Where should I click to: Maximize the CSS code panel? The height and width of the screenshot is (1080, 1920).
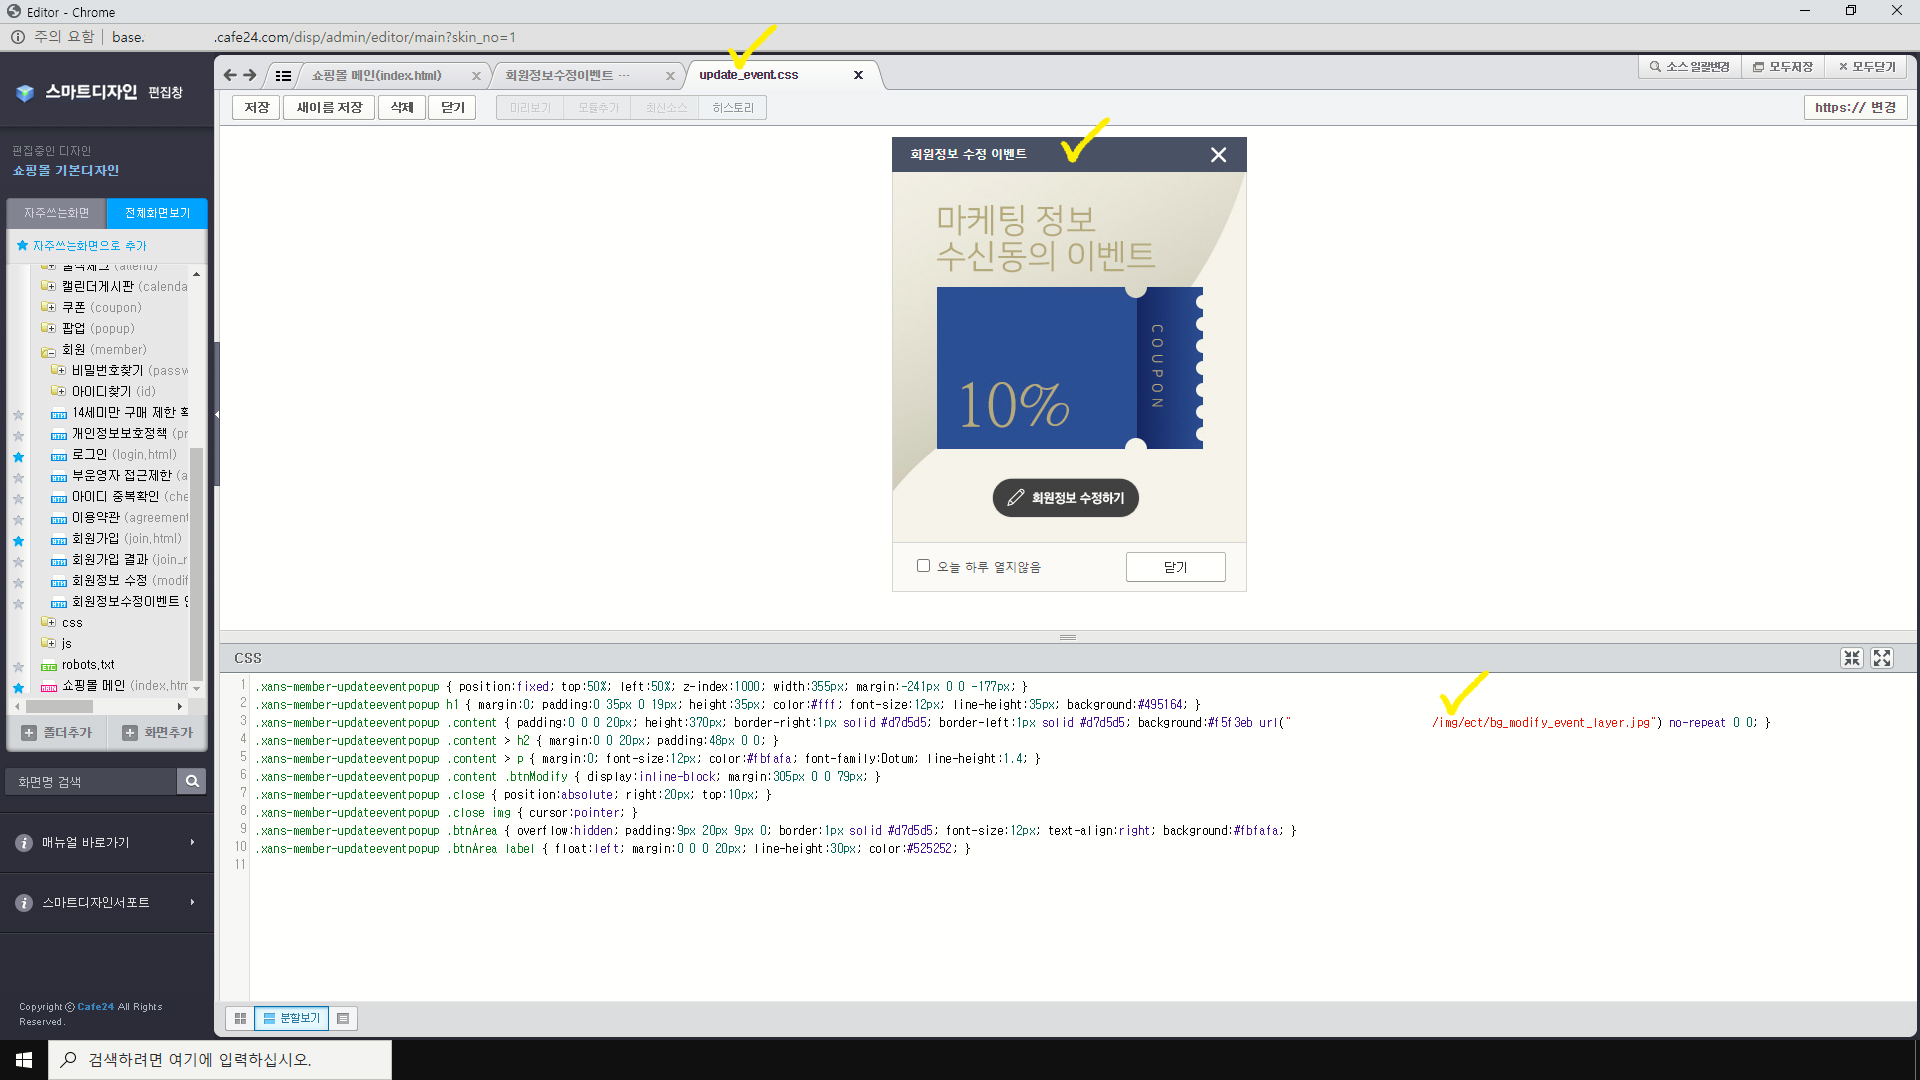point(1882,658)
